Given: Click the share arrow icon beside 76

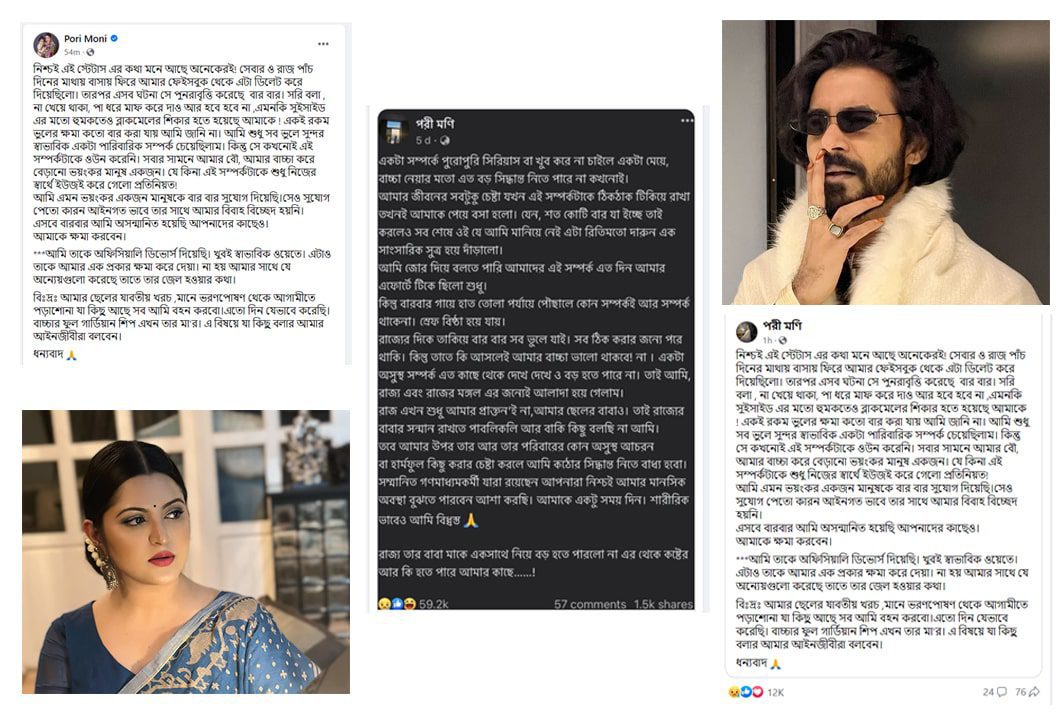Looking at the screenshot, I should click(x=1034, y=692).
